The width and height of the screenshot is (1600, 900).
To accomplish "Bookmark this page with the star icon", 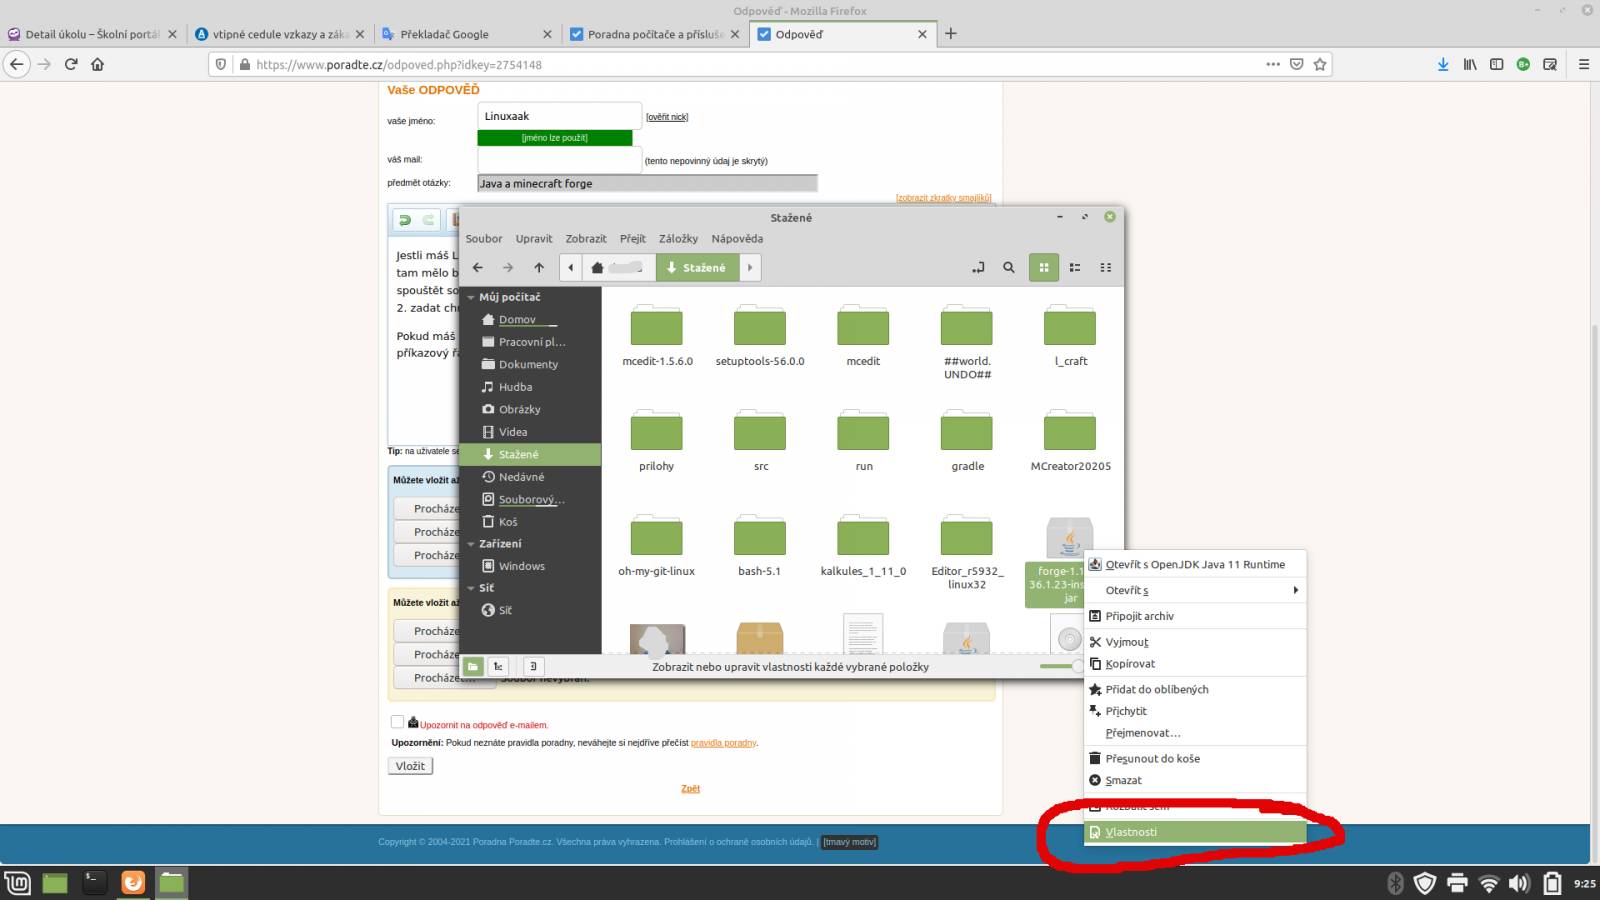I will pos(1320,64).
